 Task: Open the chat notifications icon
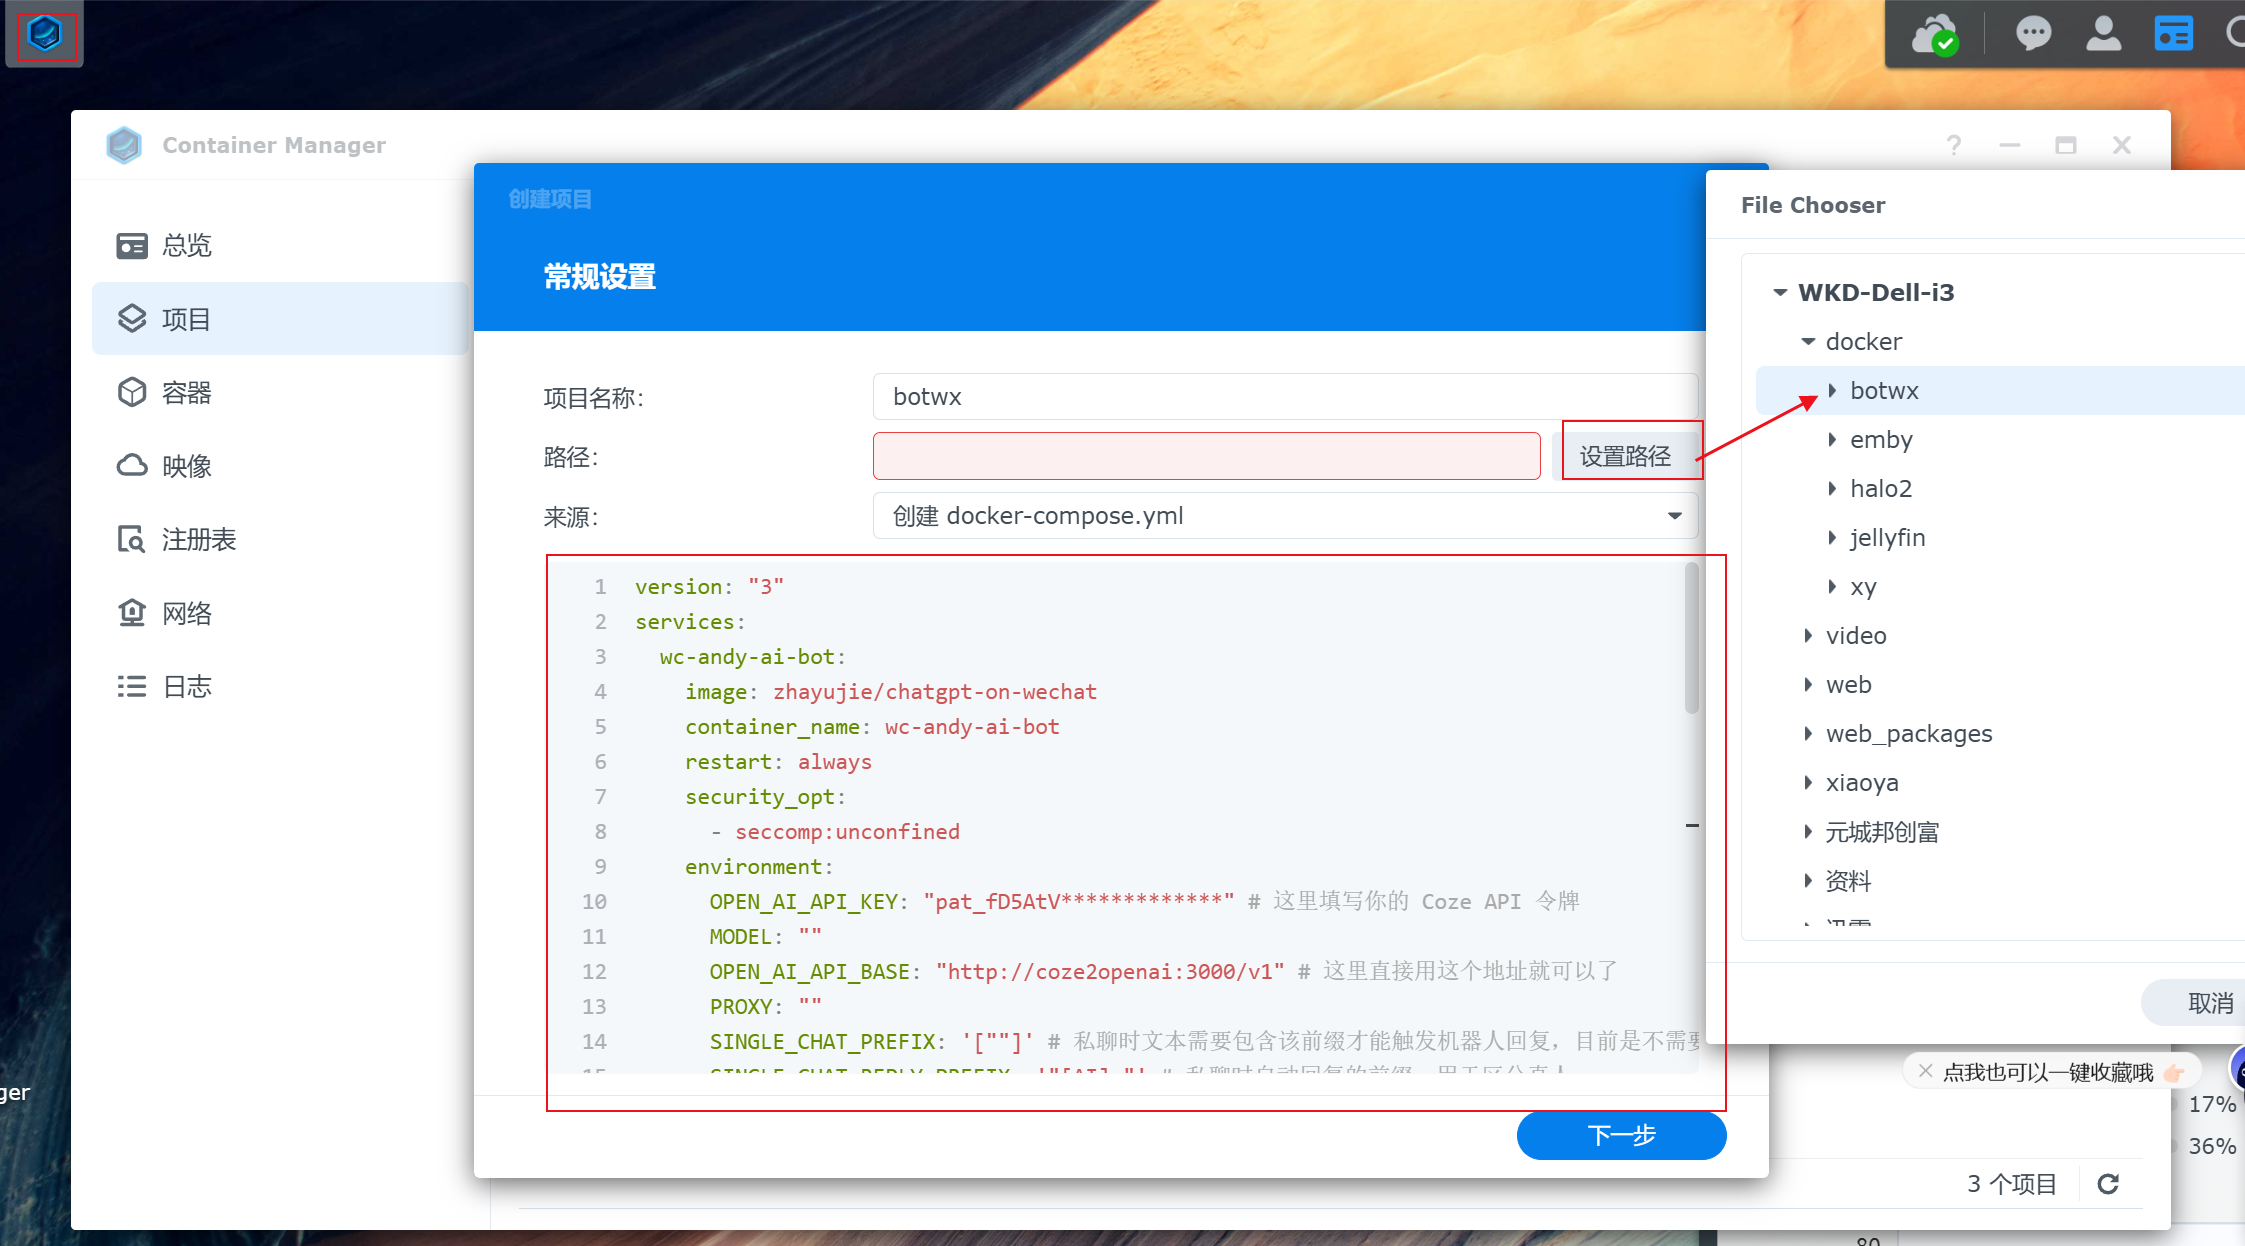2033,34
